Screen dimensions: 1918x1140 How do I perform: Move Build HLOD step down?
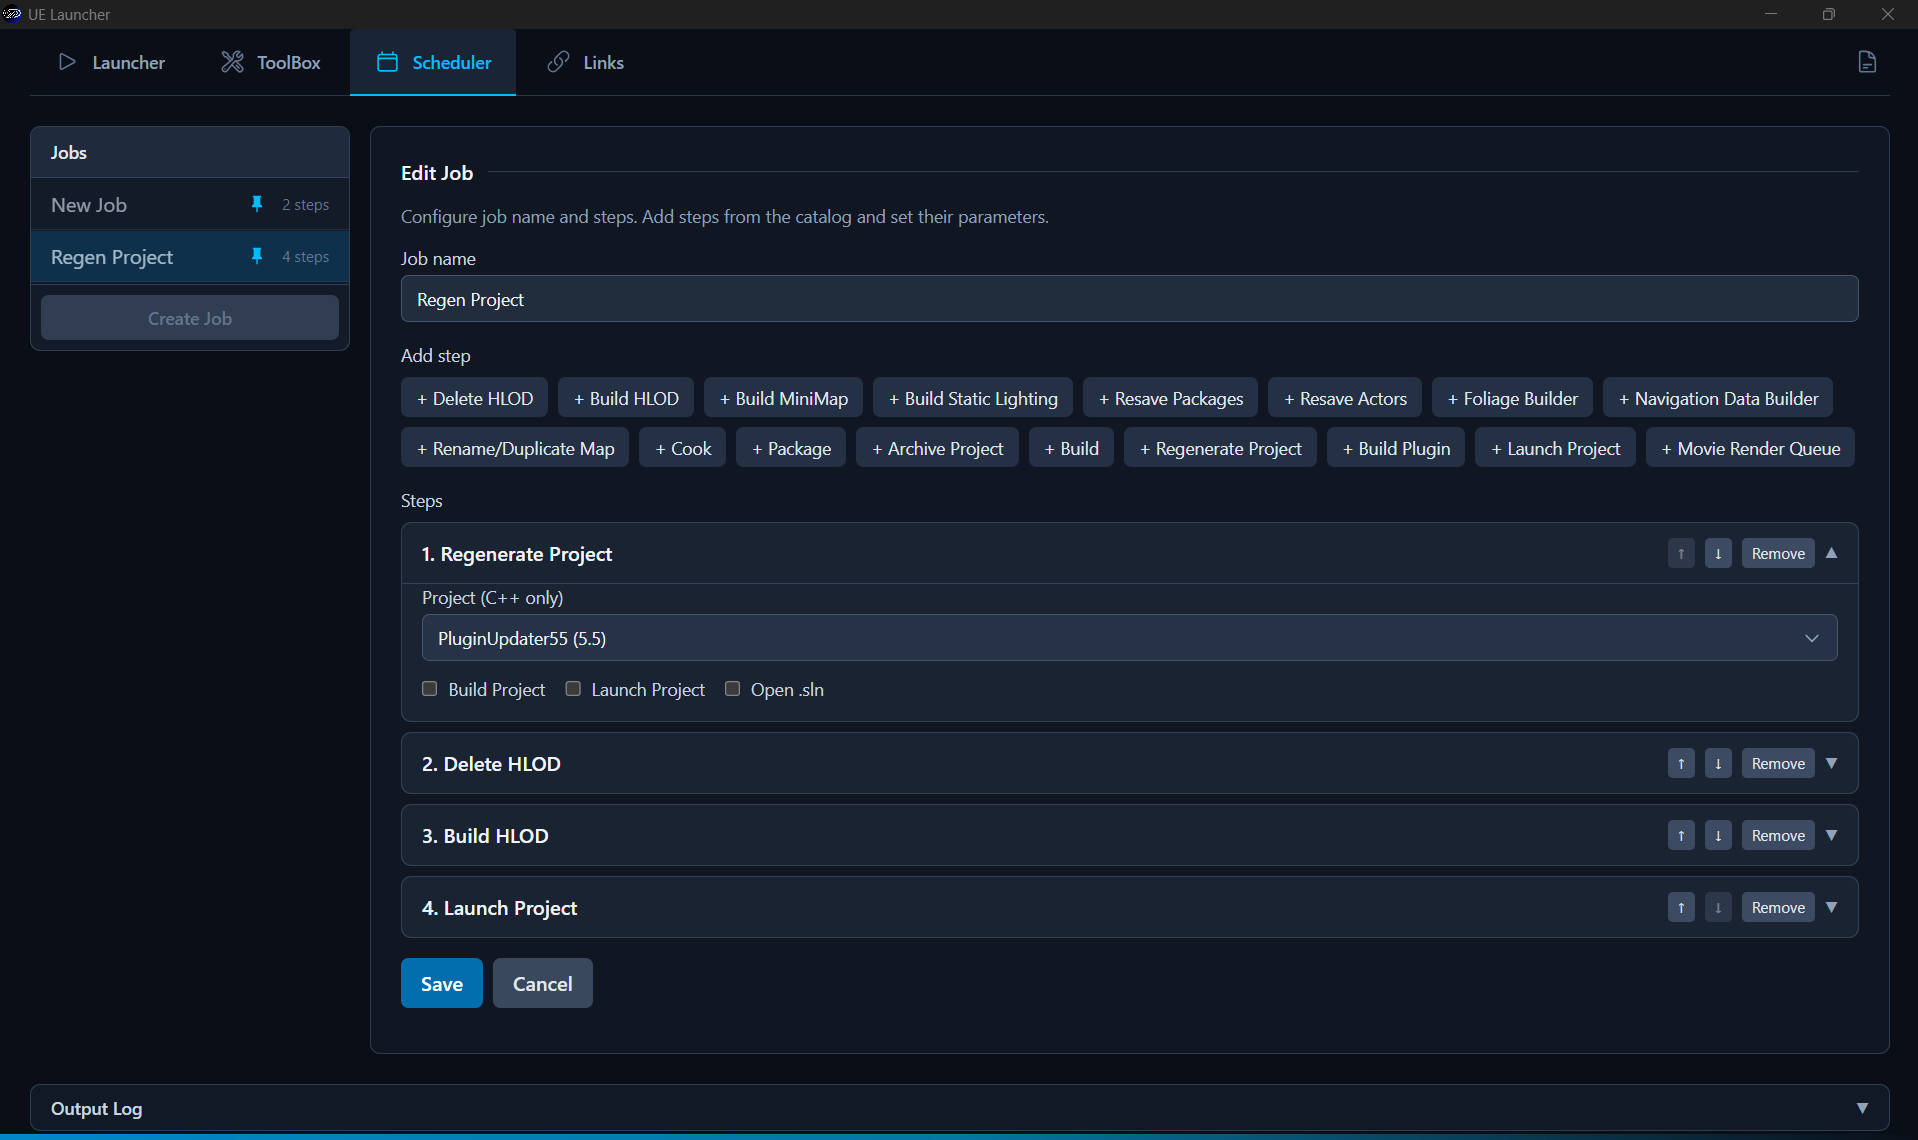pos(1718,835)
